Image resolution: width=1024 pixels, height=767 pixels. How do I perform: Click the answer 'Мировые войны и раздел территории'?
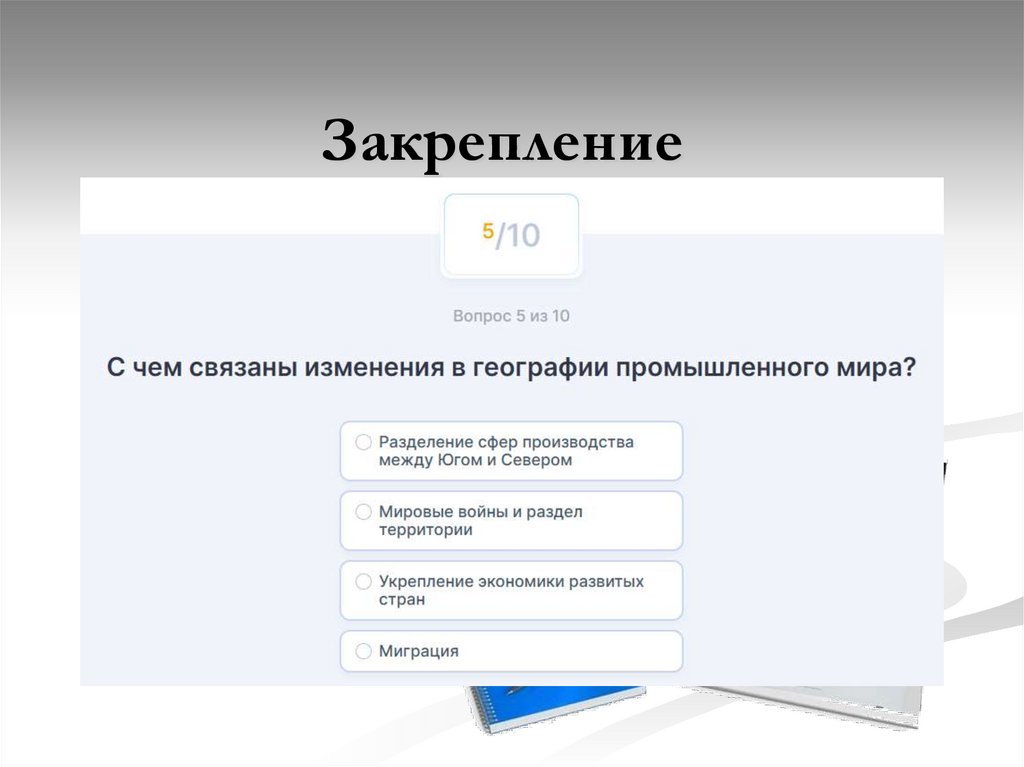click(x=510, y=521)
